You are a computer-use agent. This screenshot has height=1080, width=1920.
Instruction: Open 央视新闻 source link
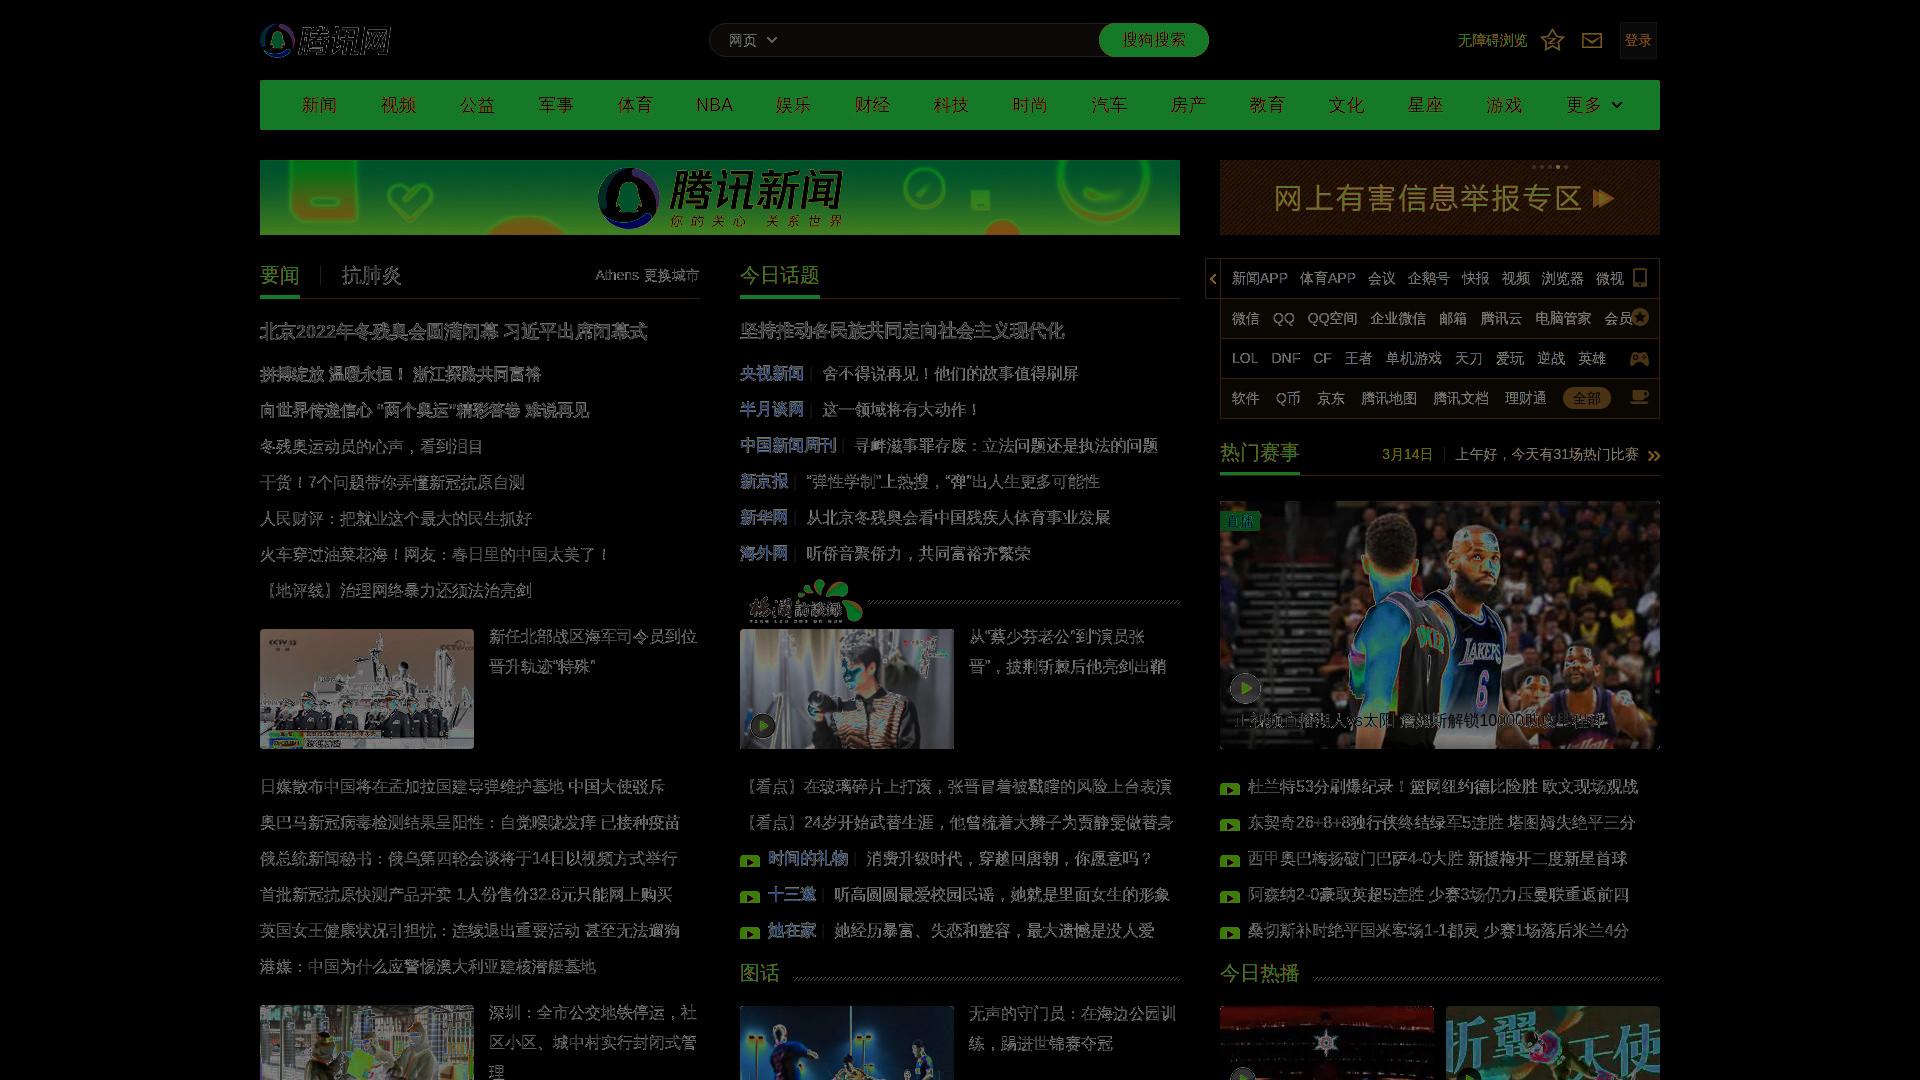point(771,373)
